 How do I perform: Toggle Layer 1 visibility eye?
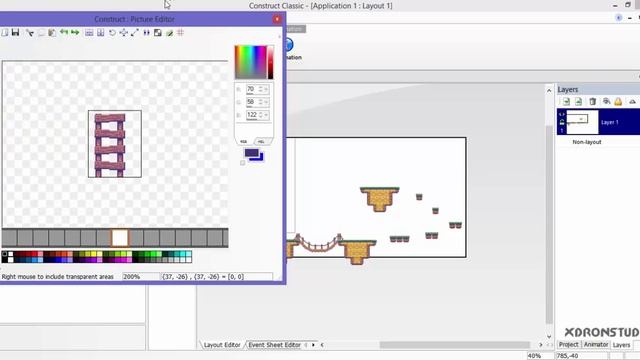point(562,115)
